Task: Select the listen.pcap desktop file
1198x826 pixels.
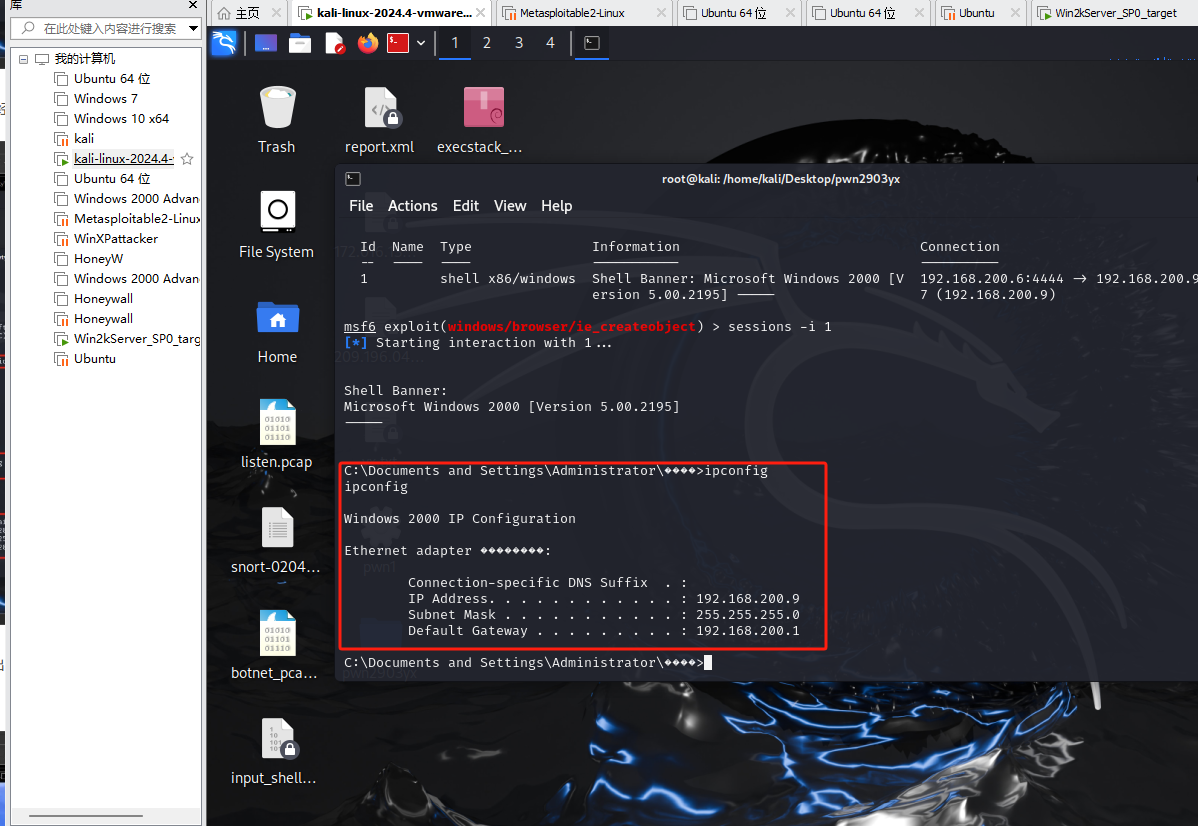Action: (x=277, y=434)
